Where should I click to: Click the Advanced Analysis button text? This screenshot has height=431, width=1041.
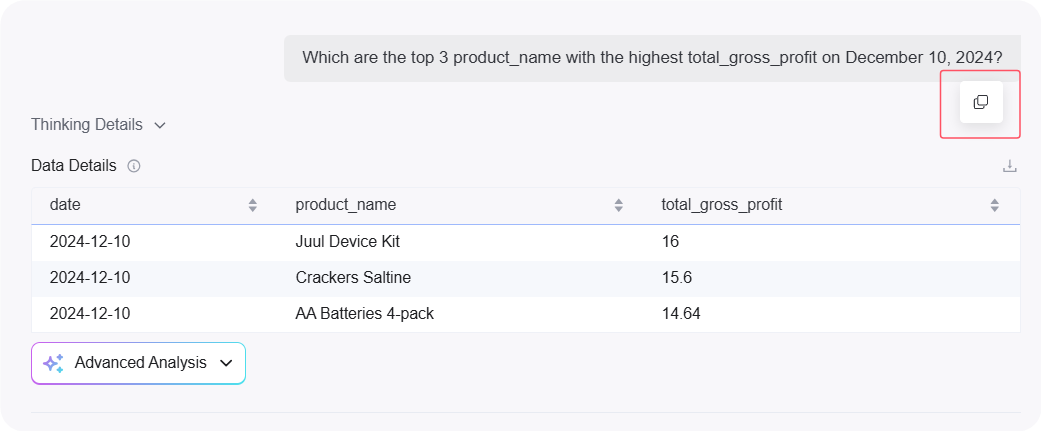140,363
